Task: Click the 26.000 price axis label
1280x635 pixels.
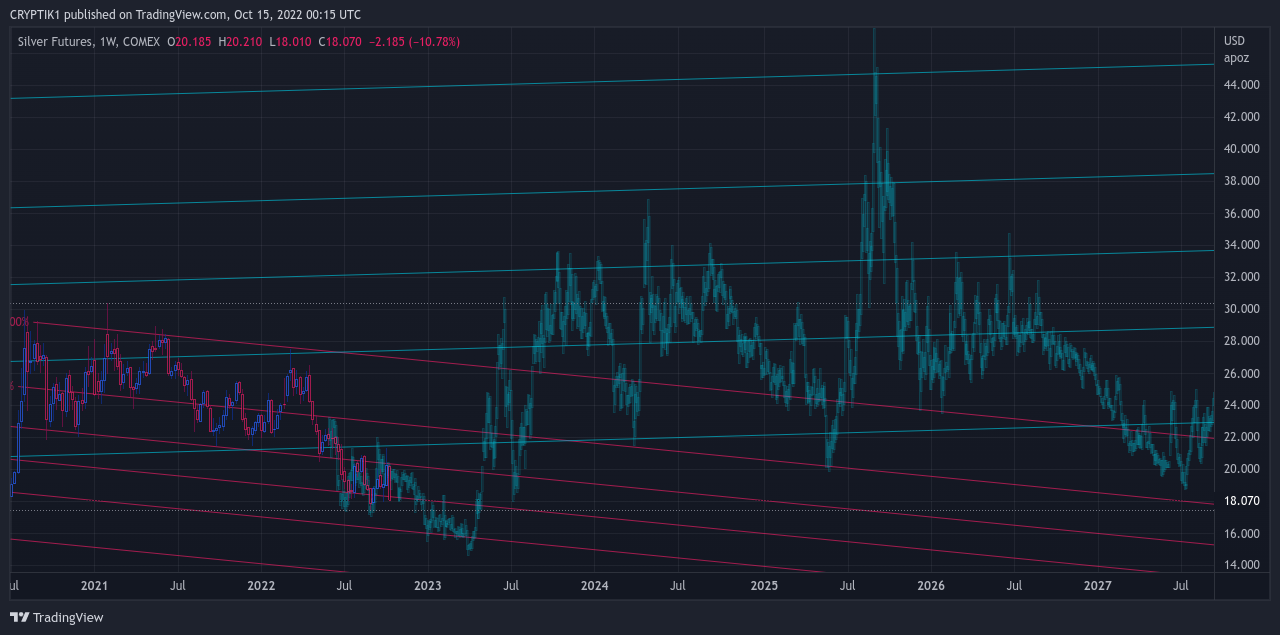Action: (1242, 373)
